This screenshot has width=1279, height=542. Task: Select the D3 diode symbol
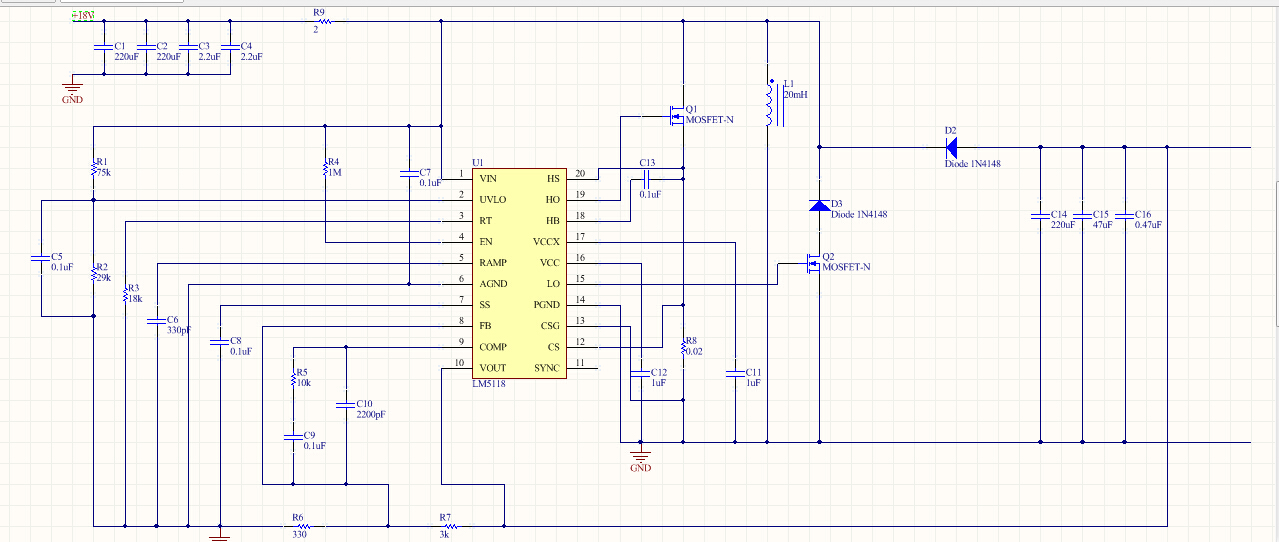coord(819,205)
